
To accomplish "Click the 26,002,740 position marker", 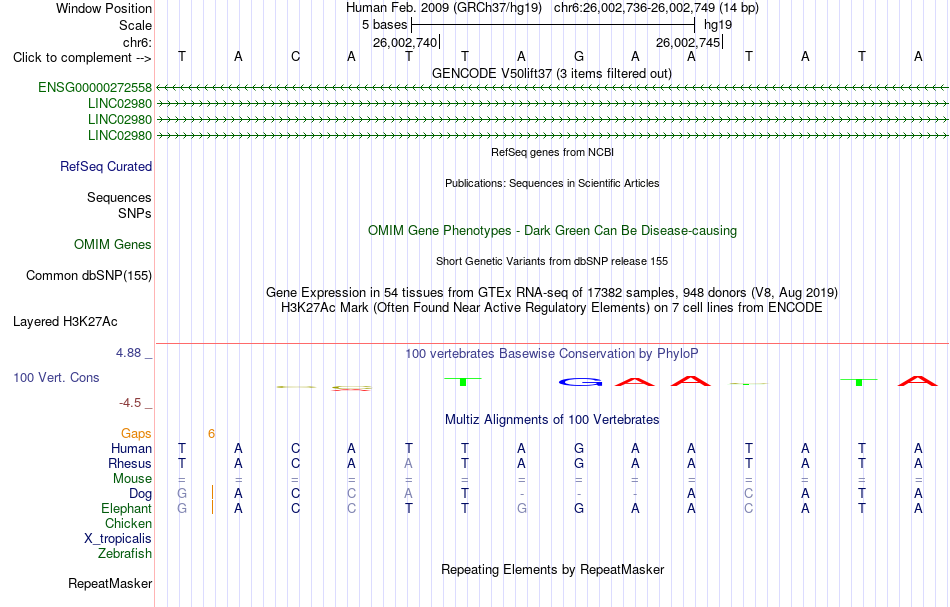I will point(405,42).
